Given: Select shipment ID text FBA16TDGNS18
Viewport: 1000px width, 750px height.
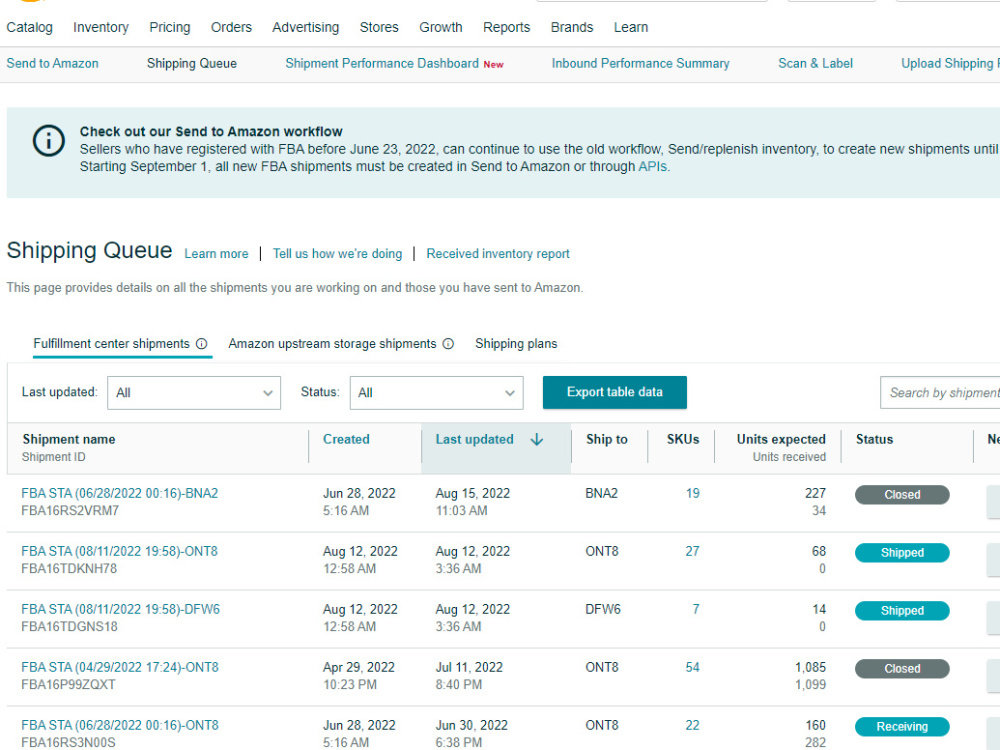Looking at the screenshot, I should tap(70, 626).
